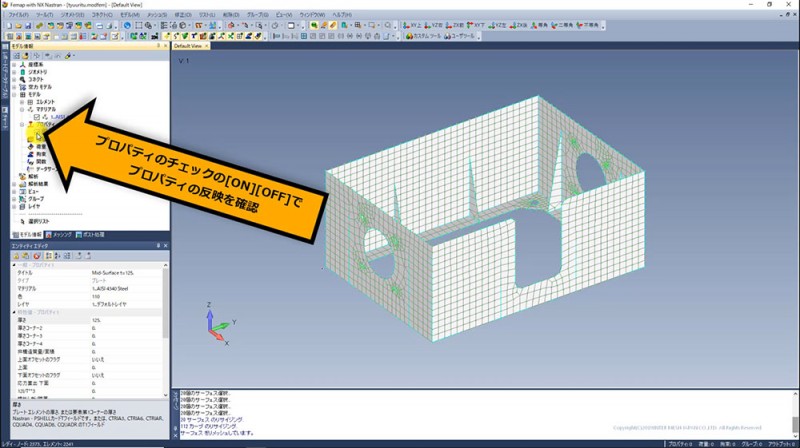Expand the コネクト tree node
Viewport: 800px width, 448px height.
click(x=14, y=80)
